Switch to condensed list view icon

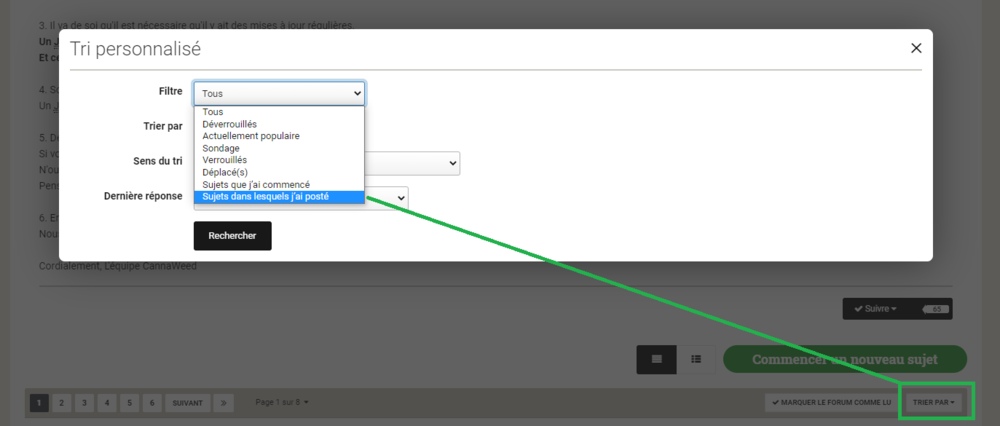[x=696, y=360]
